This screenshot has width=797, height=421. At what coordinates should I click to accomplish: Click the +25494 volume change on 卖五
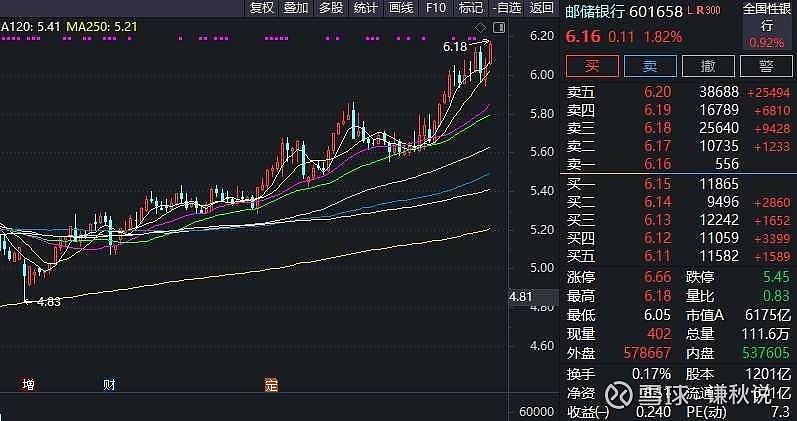769,93
